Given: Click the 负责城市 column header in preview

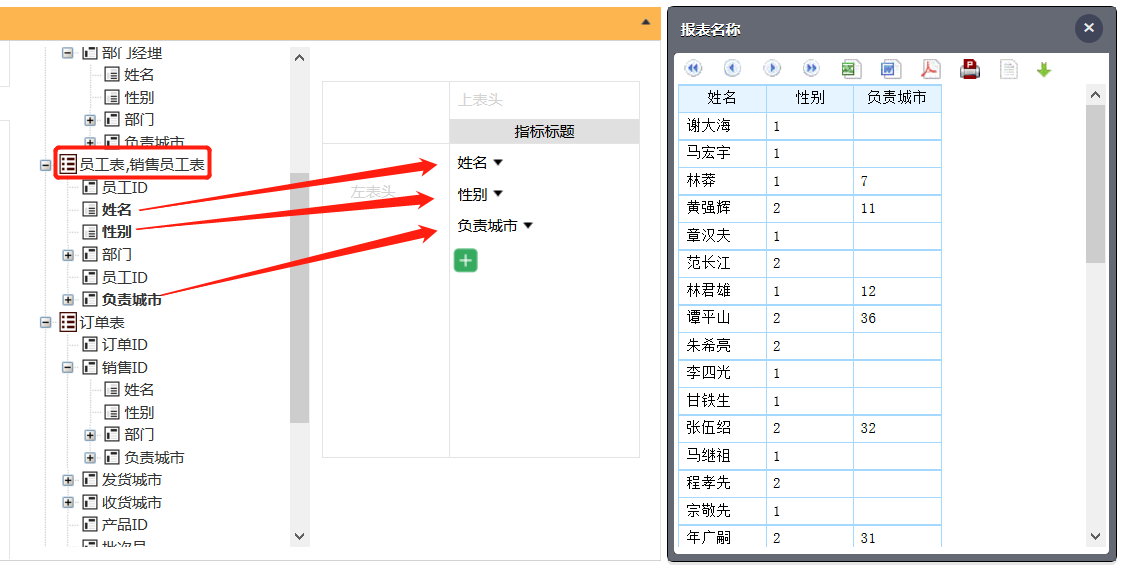Looking at the screenshot, I should click(x=897, y=98).
